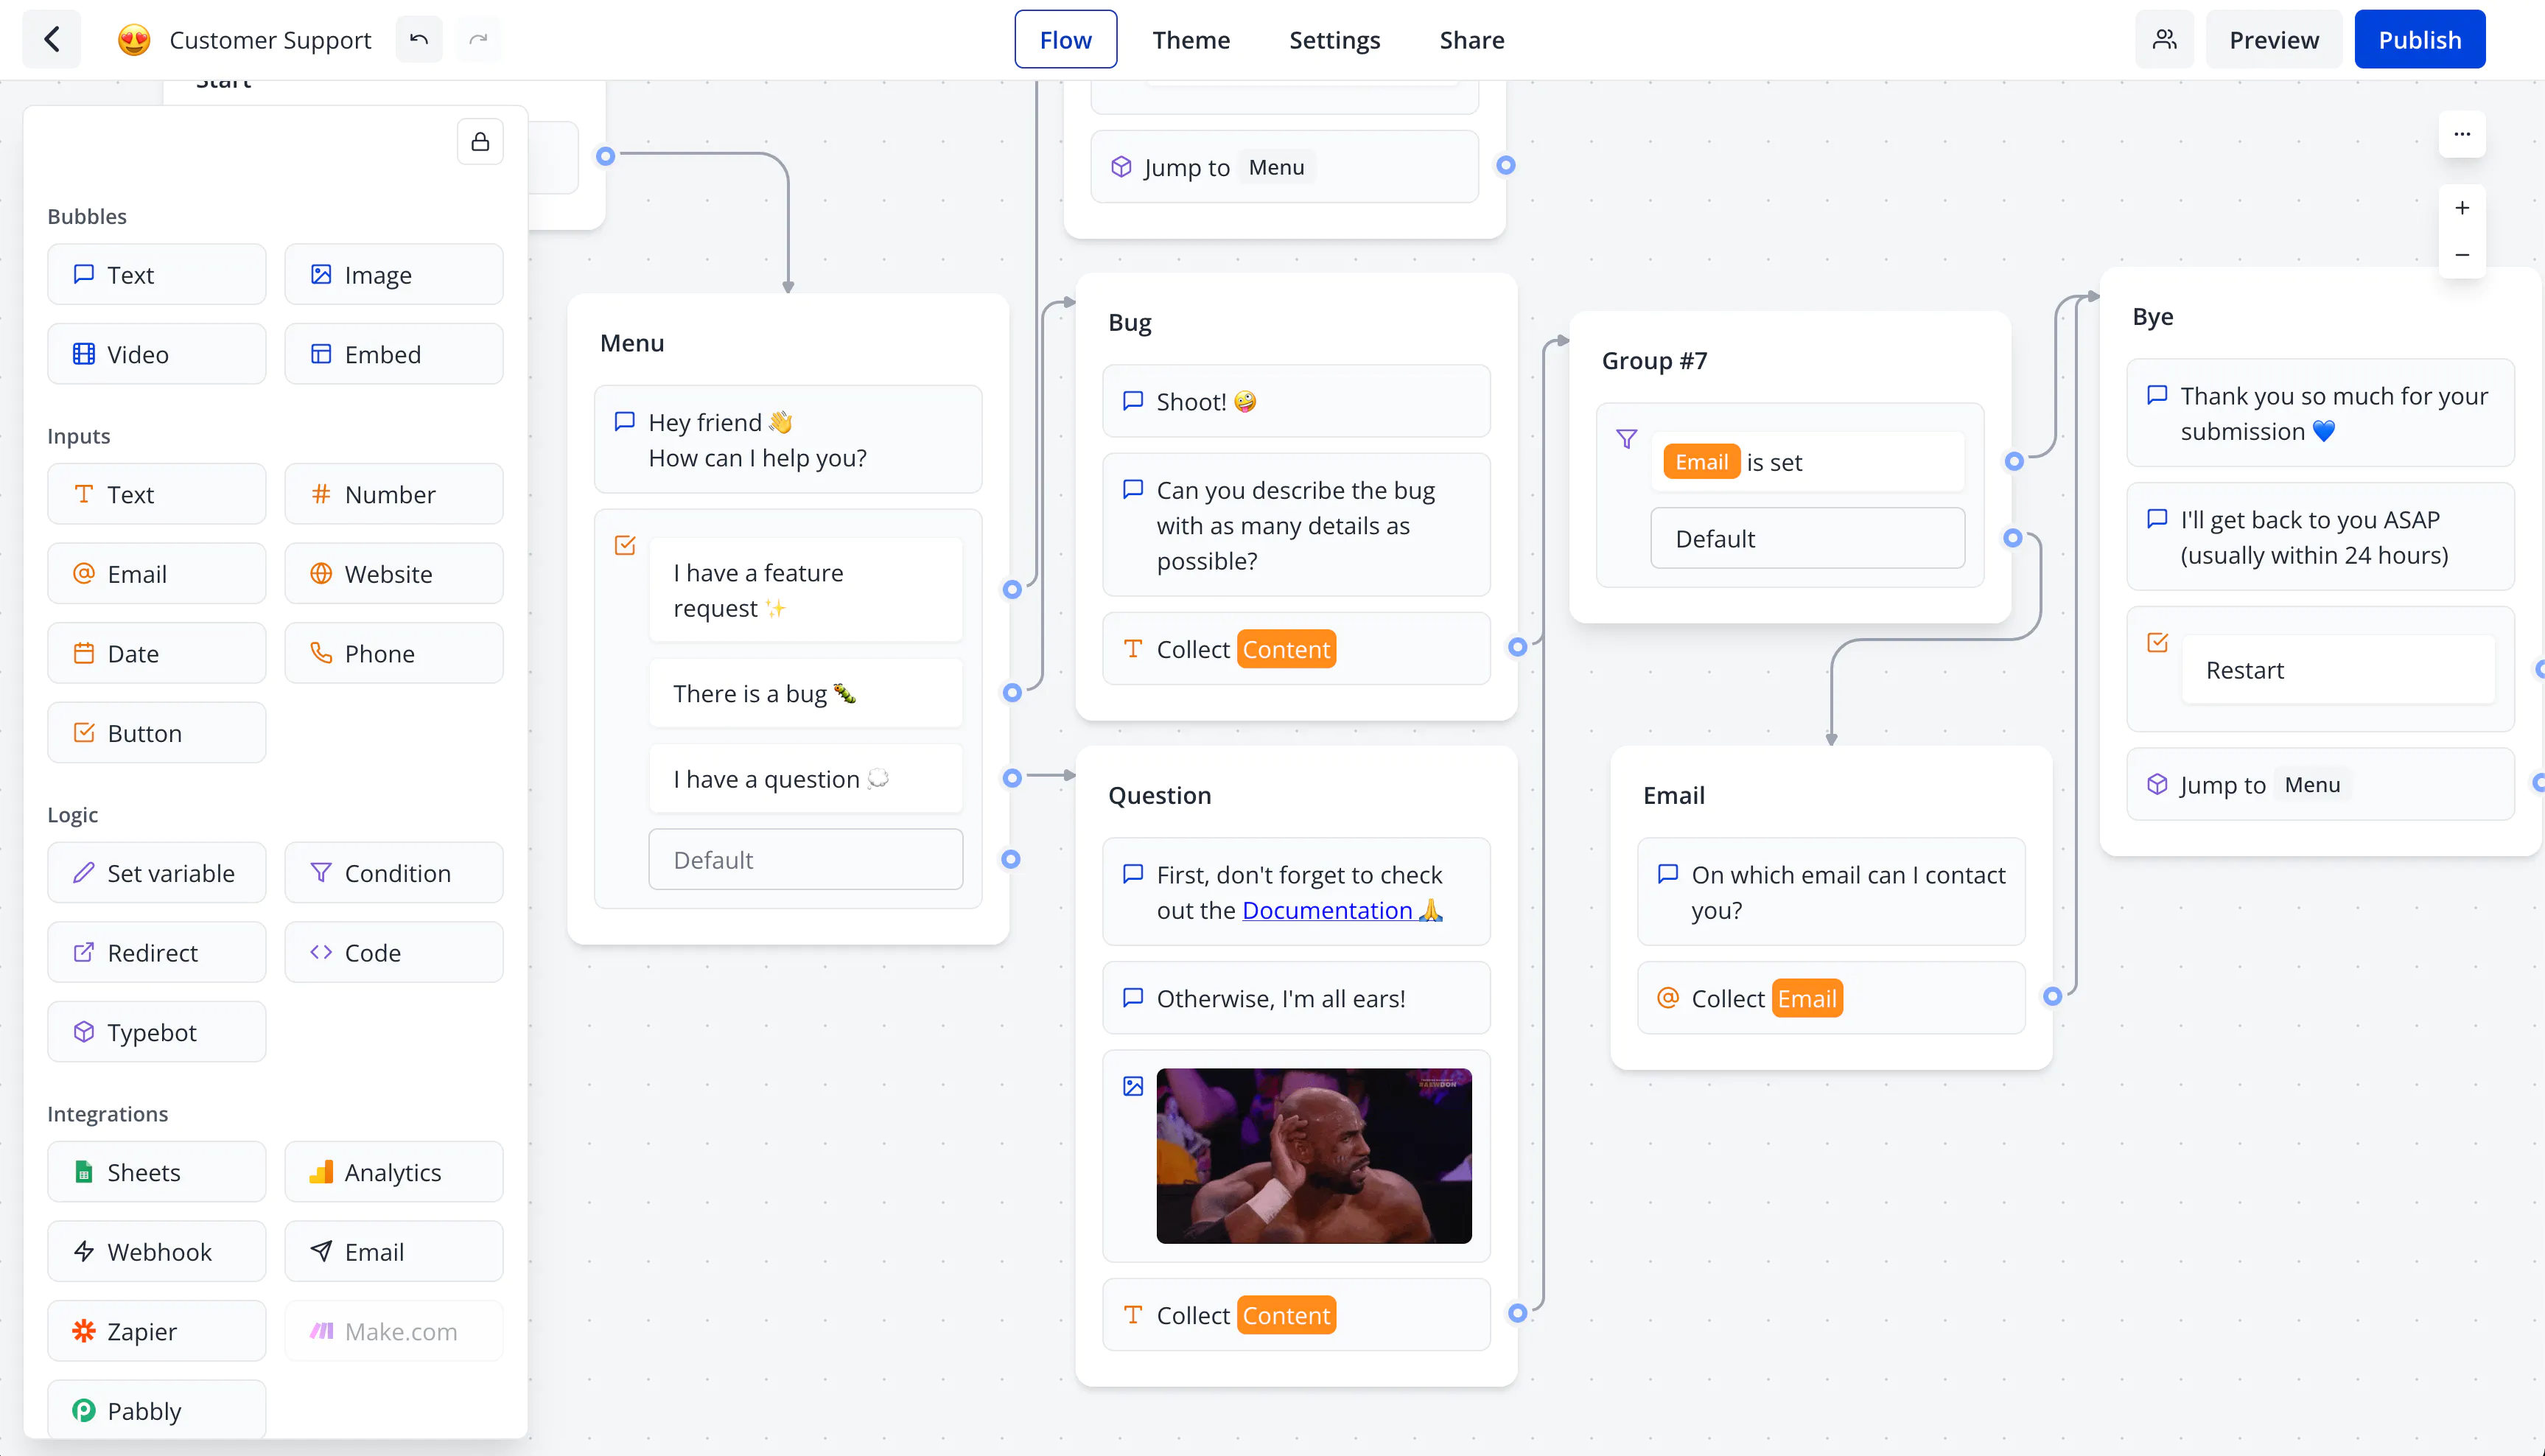The image size is (2545, 1456).
Task: Select the Analytics integration icon
Action: 320,1171
